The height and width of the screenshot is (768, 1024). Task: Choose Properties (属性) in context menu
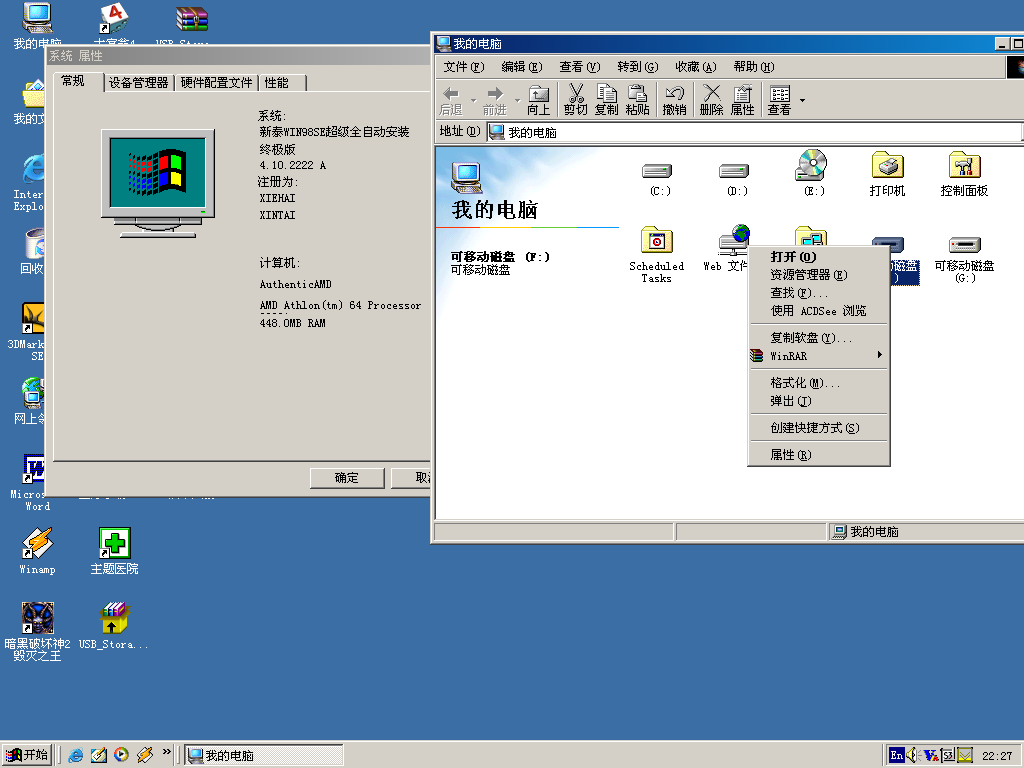(818, 455)
